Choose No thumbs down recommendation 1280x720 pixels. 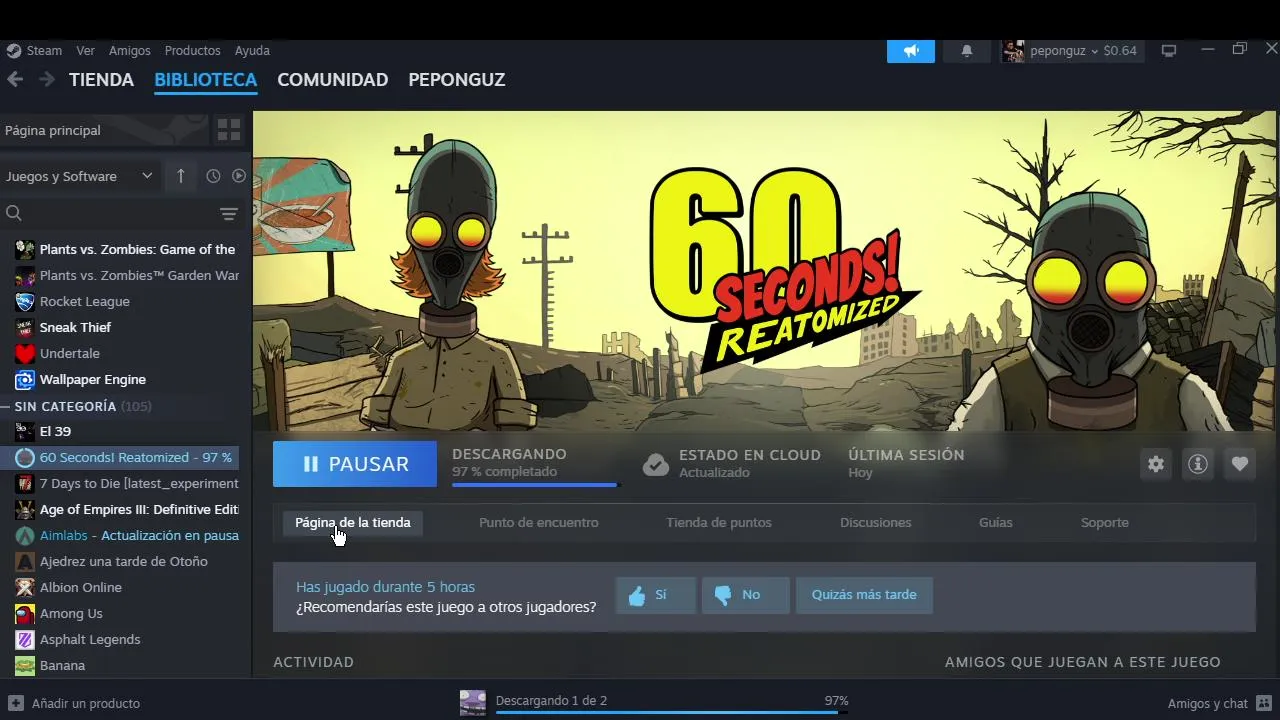[745, 595]
